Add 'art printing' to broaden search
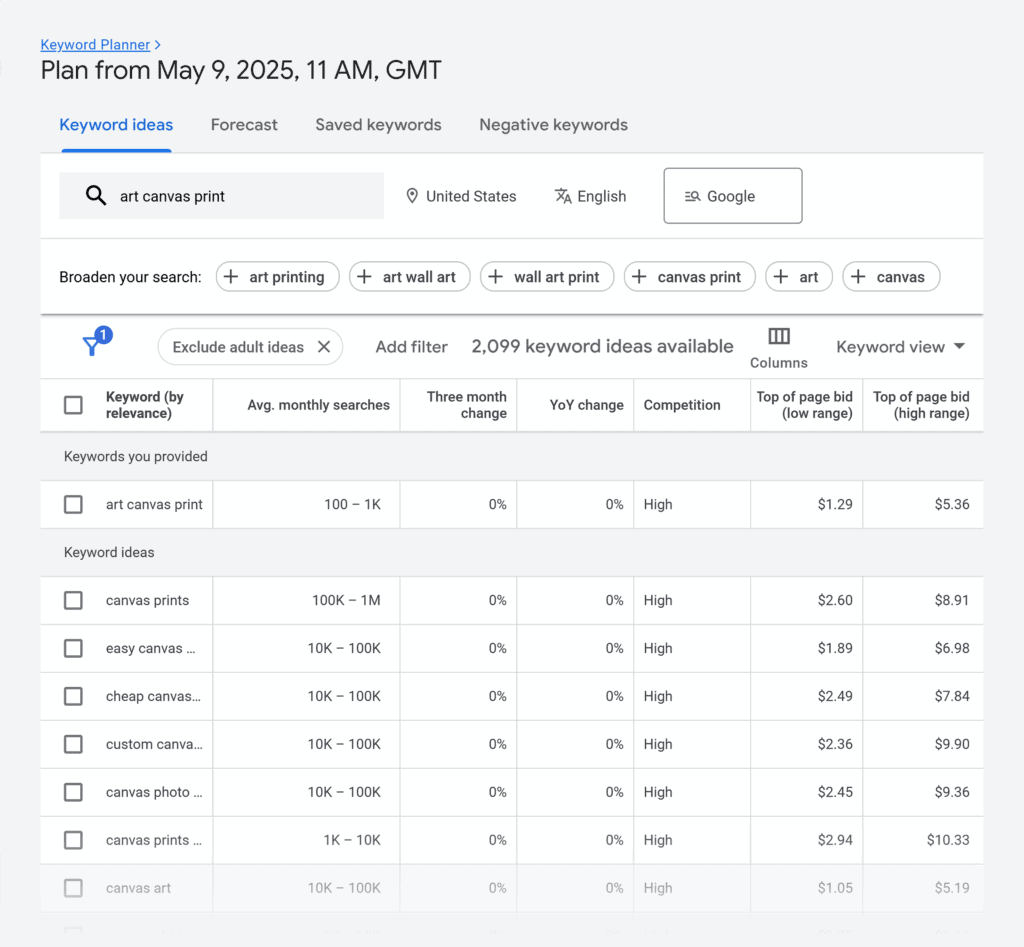Viewport: 1024px width, 947px height. 277,277
